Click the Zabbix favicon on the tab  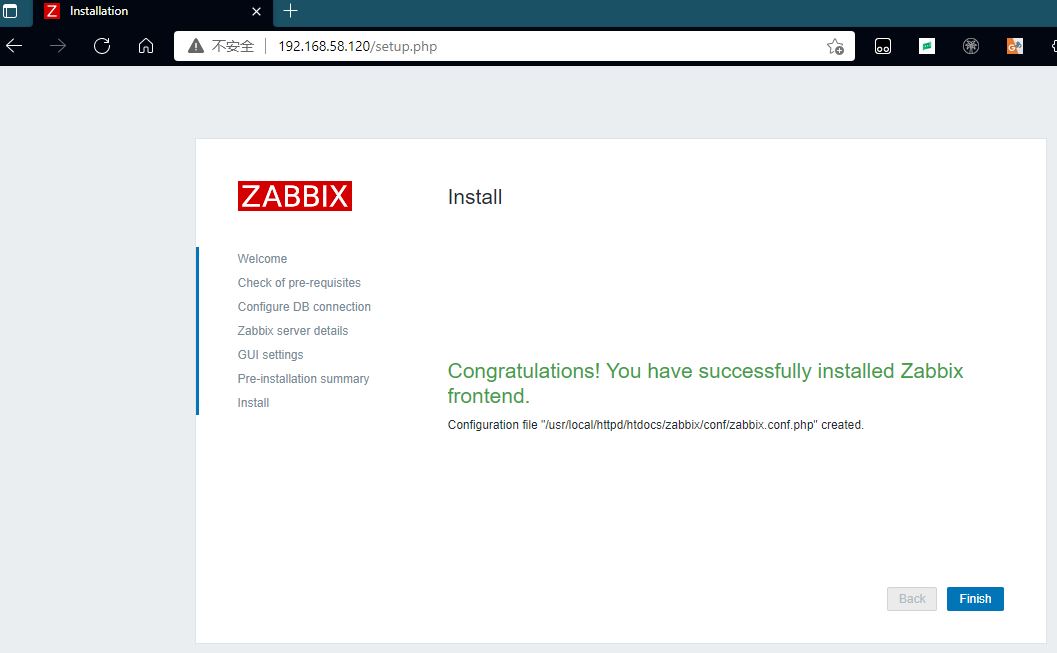(x=52, y=11)
